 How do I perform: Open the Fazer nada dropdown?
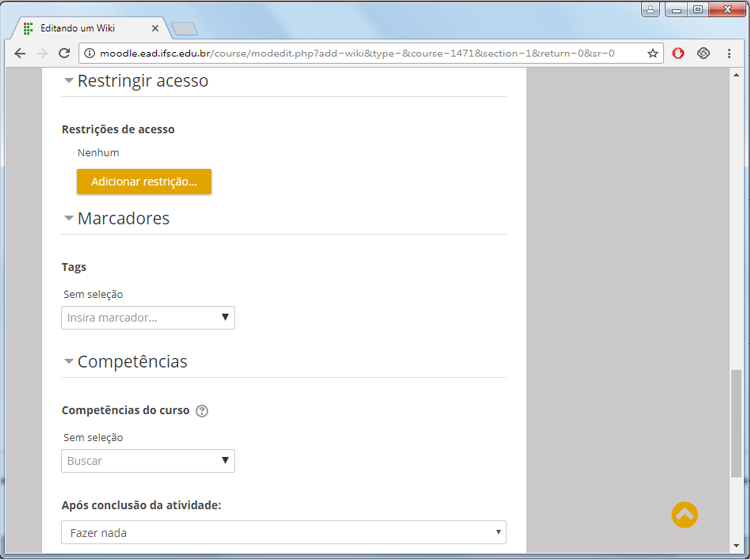(x=283, y=533)
